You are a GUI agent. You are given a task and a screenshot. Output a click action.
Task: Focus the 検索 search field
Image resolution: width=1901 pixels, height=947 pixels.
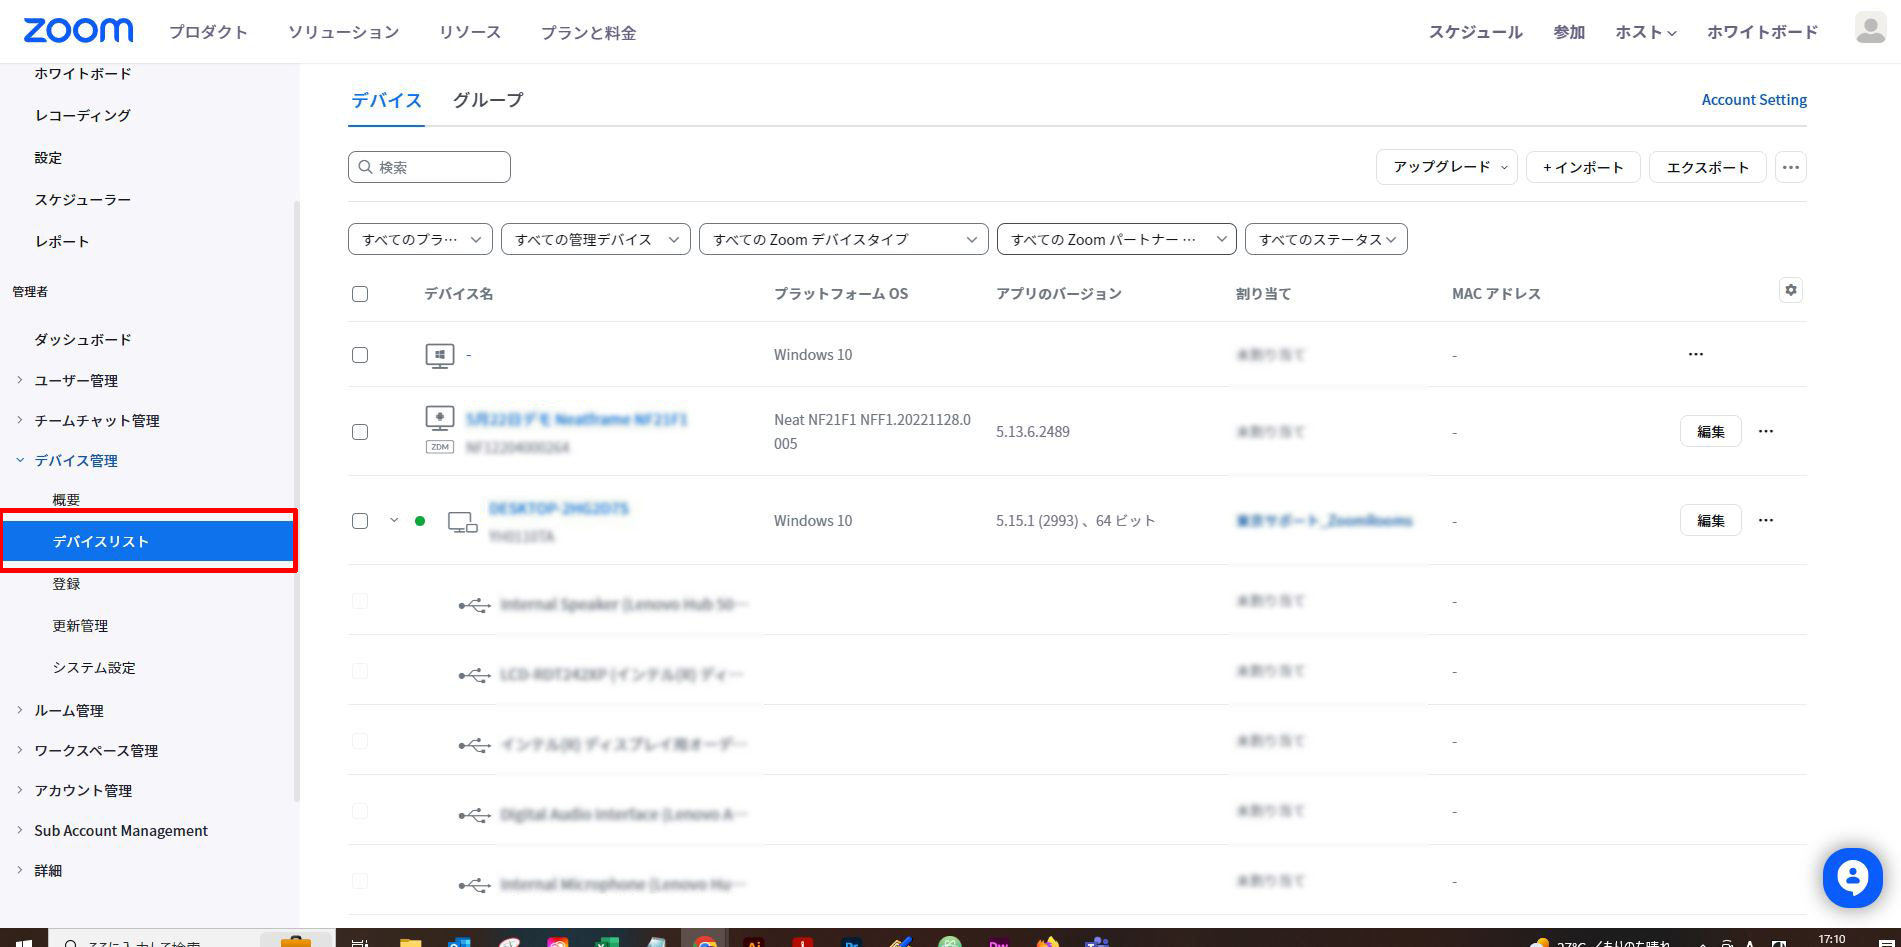coord(429,167)
